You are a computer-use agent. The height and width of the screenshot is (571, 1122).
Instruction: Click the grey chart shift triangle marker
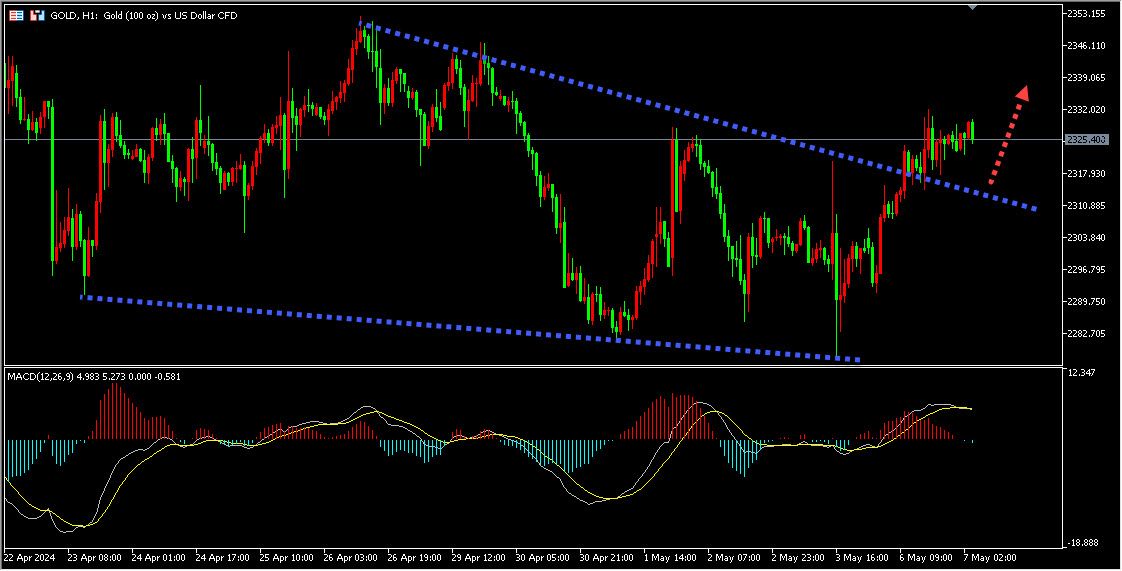click(x=973, y=7)
